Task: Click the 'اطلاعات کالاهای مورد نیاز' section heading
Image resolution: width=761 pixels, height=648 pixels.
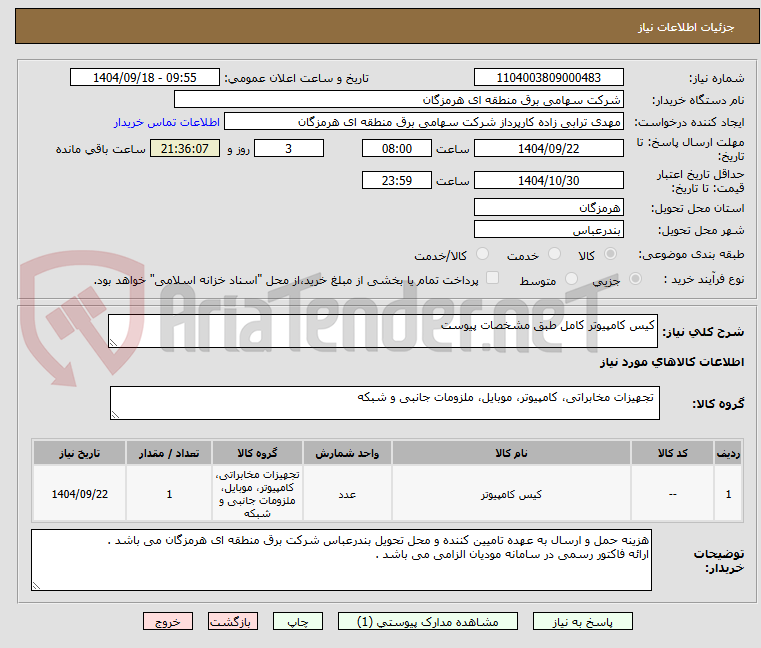Action: [672, 362]
